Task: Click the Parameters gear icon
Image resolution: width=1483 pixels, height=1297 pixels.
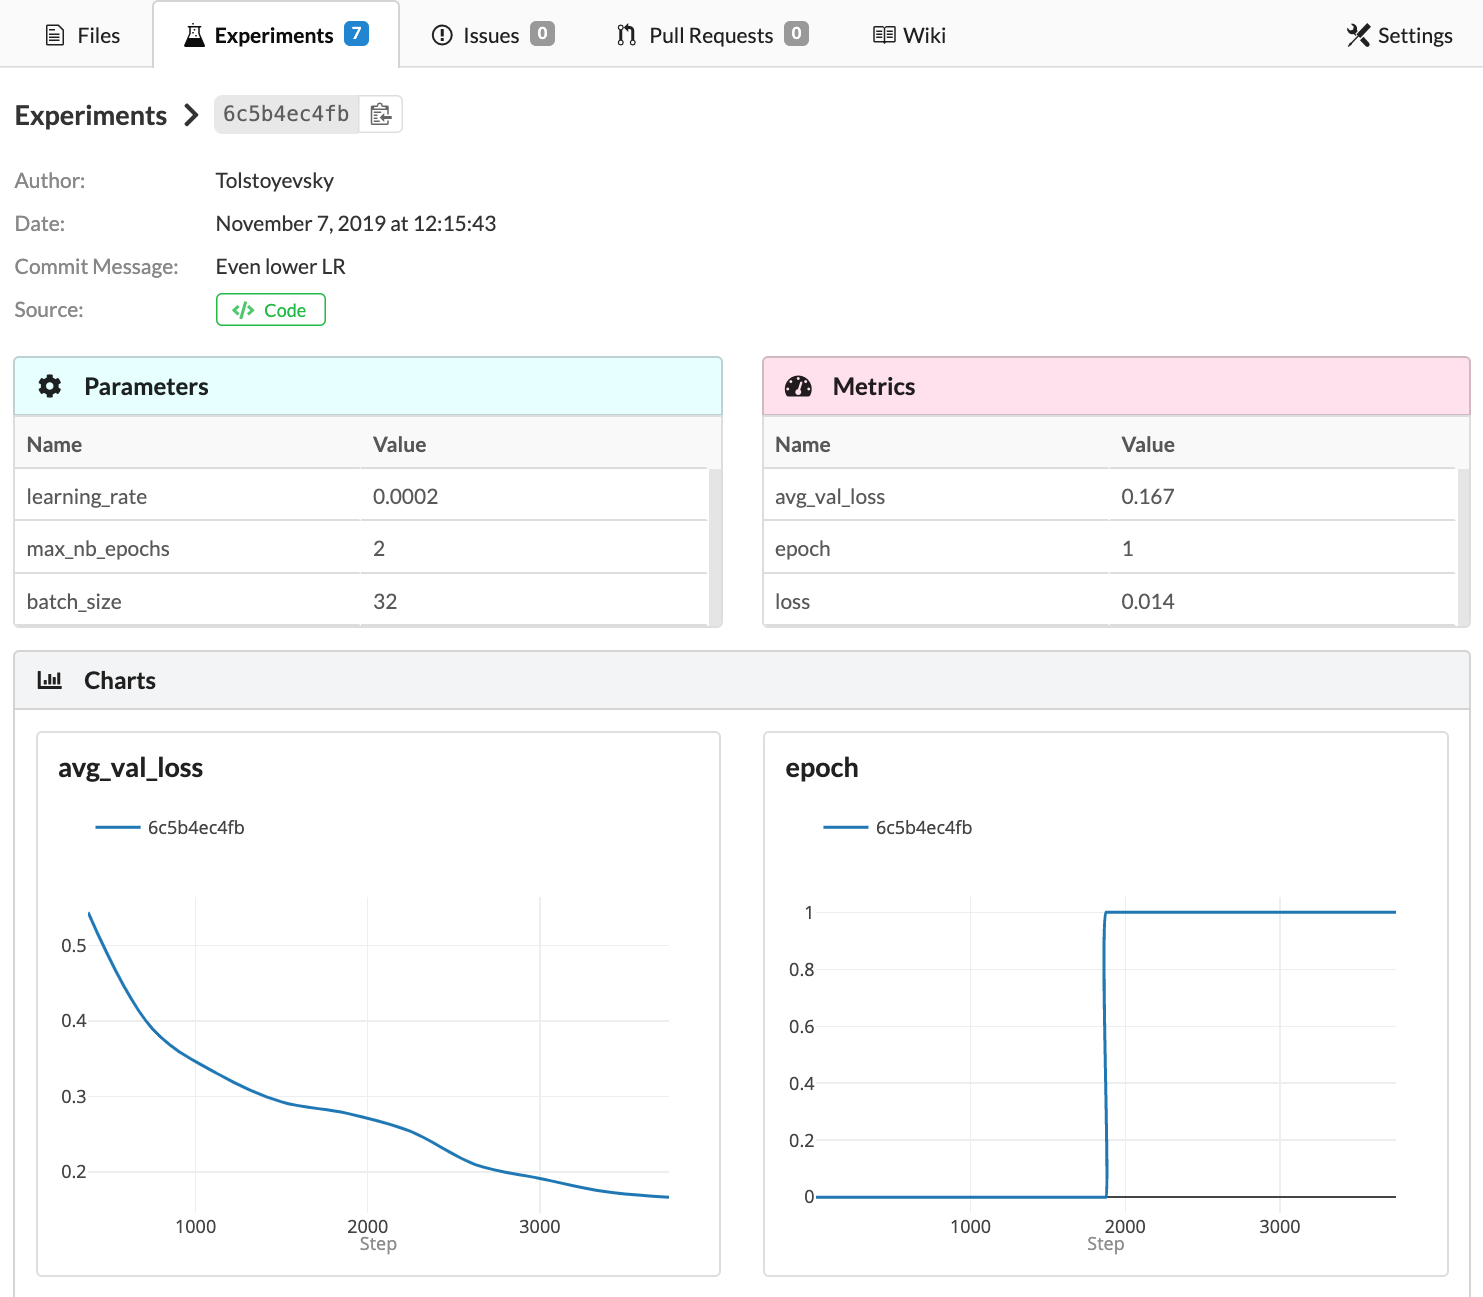Action: point(50,387)
